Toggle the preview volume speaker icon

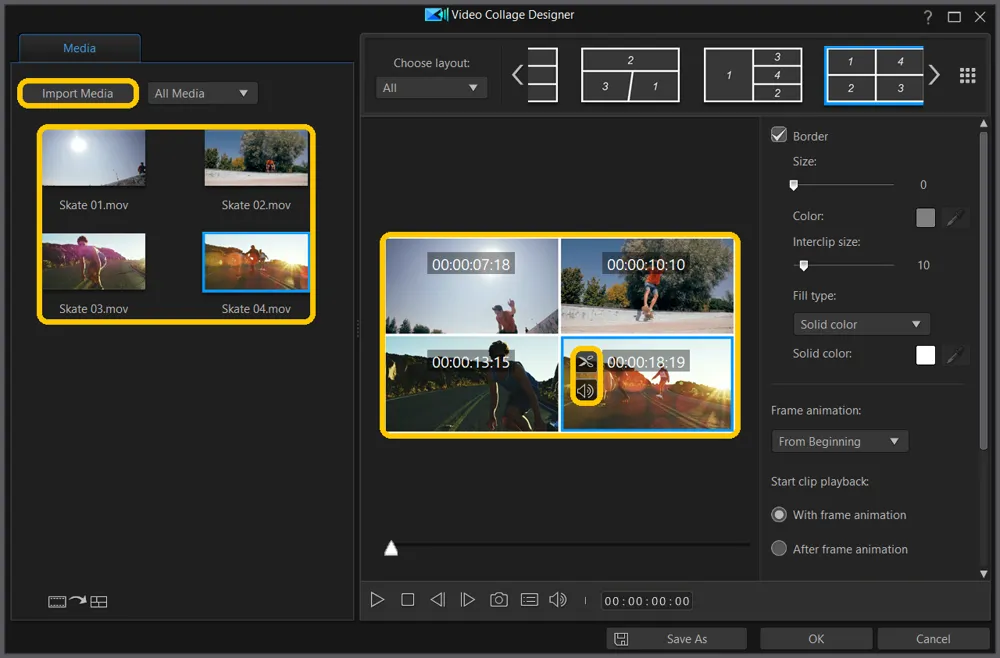click(x=558, y=600)
